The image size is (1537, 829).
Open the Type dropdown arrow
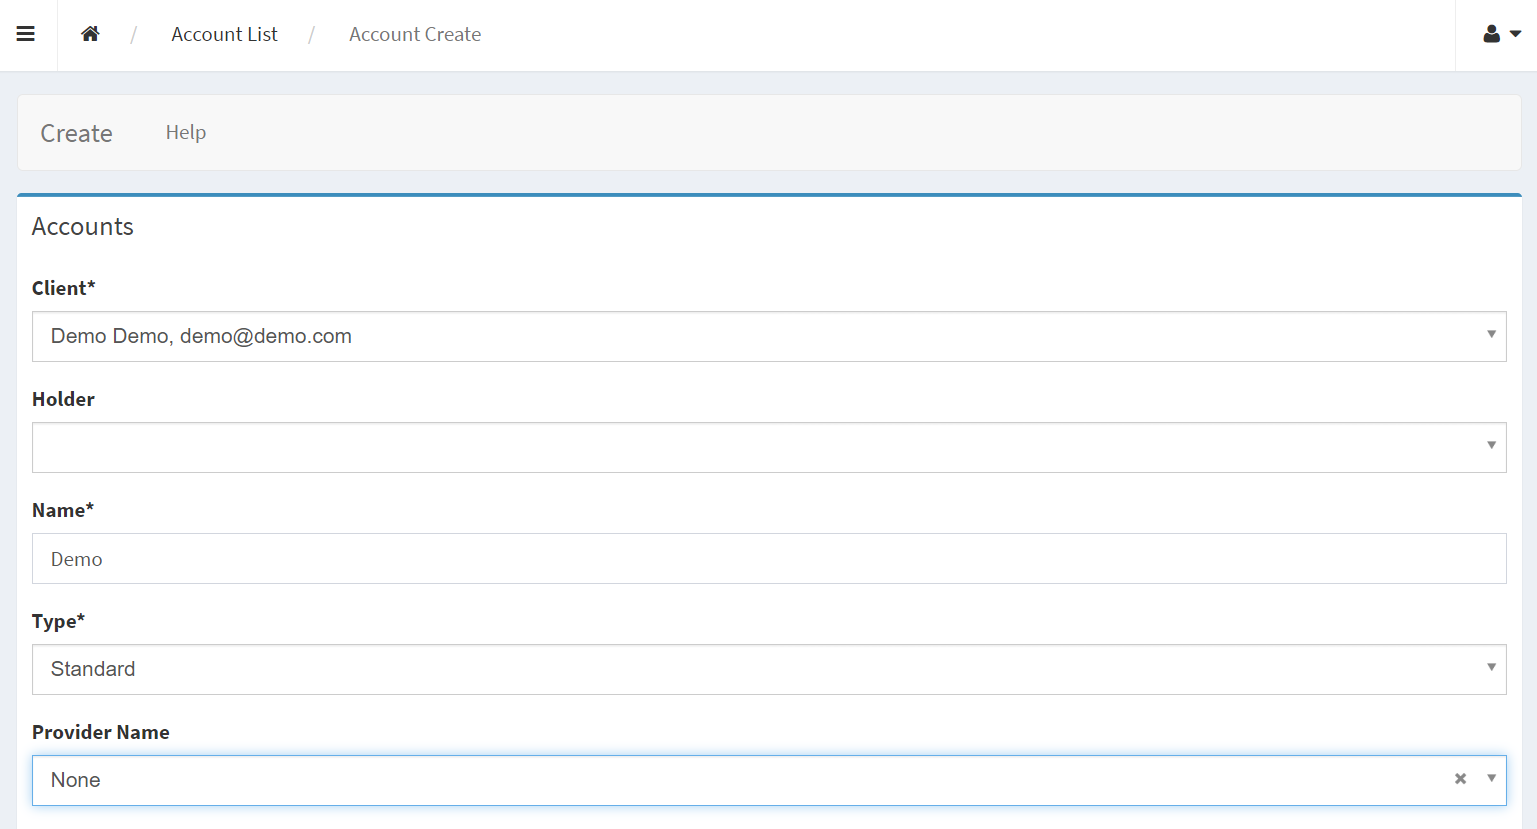(1491, 668)
